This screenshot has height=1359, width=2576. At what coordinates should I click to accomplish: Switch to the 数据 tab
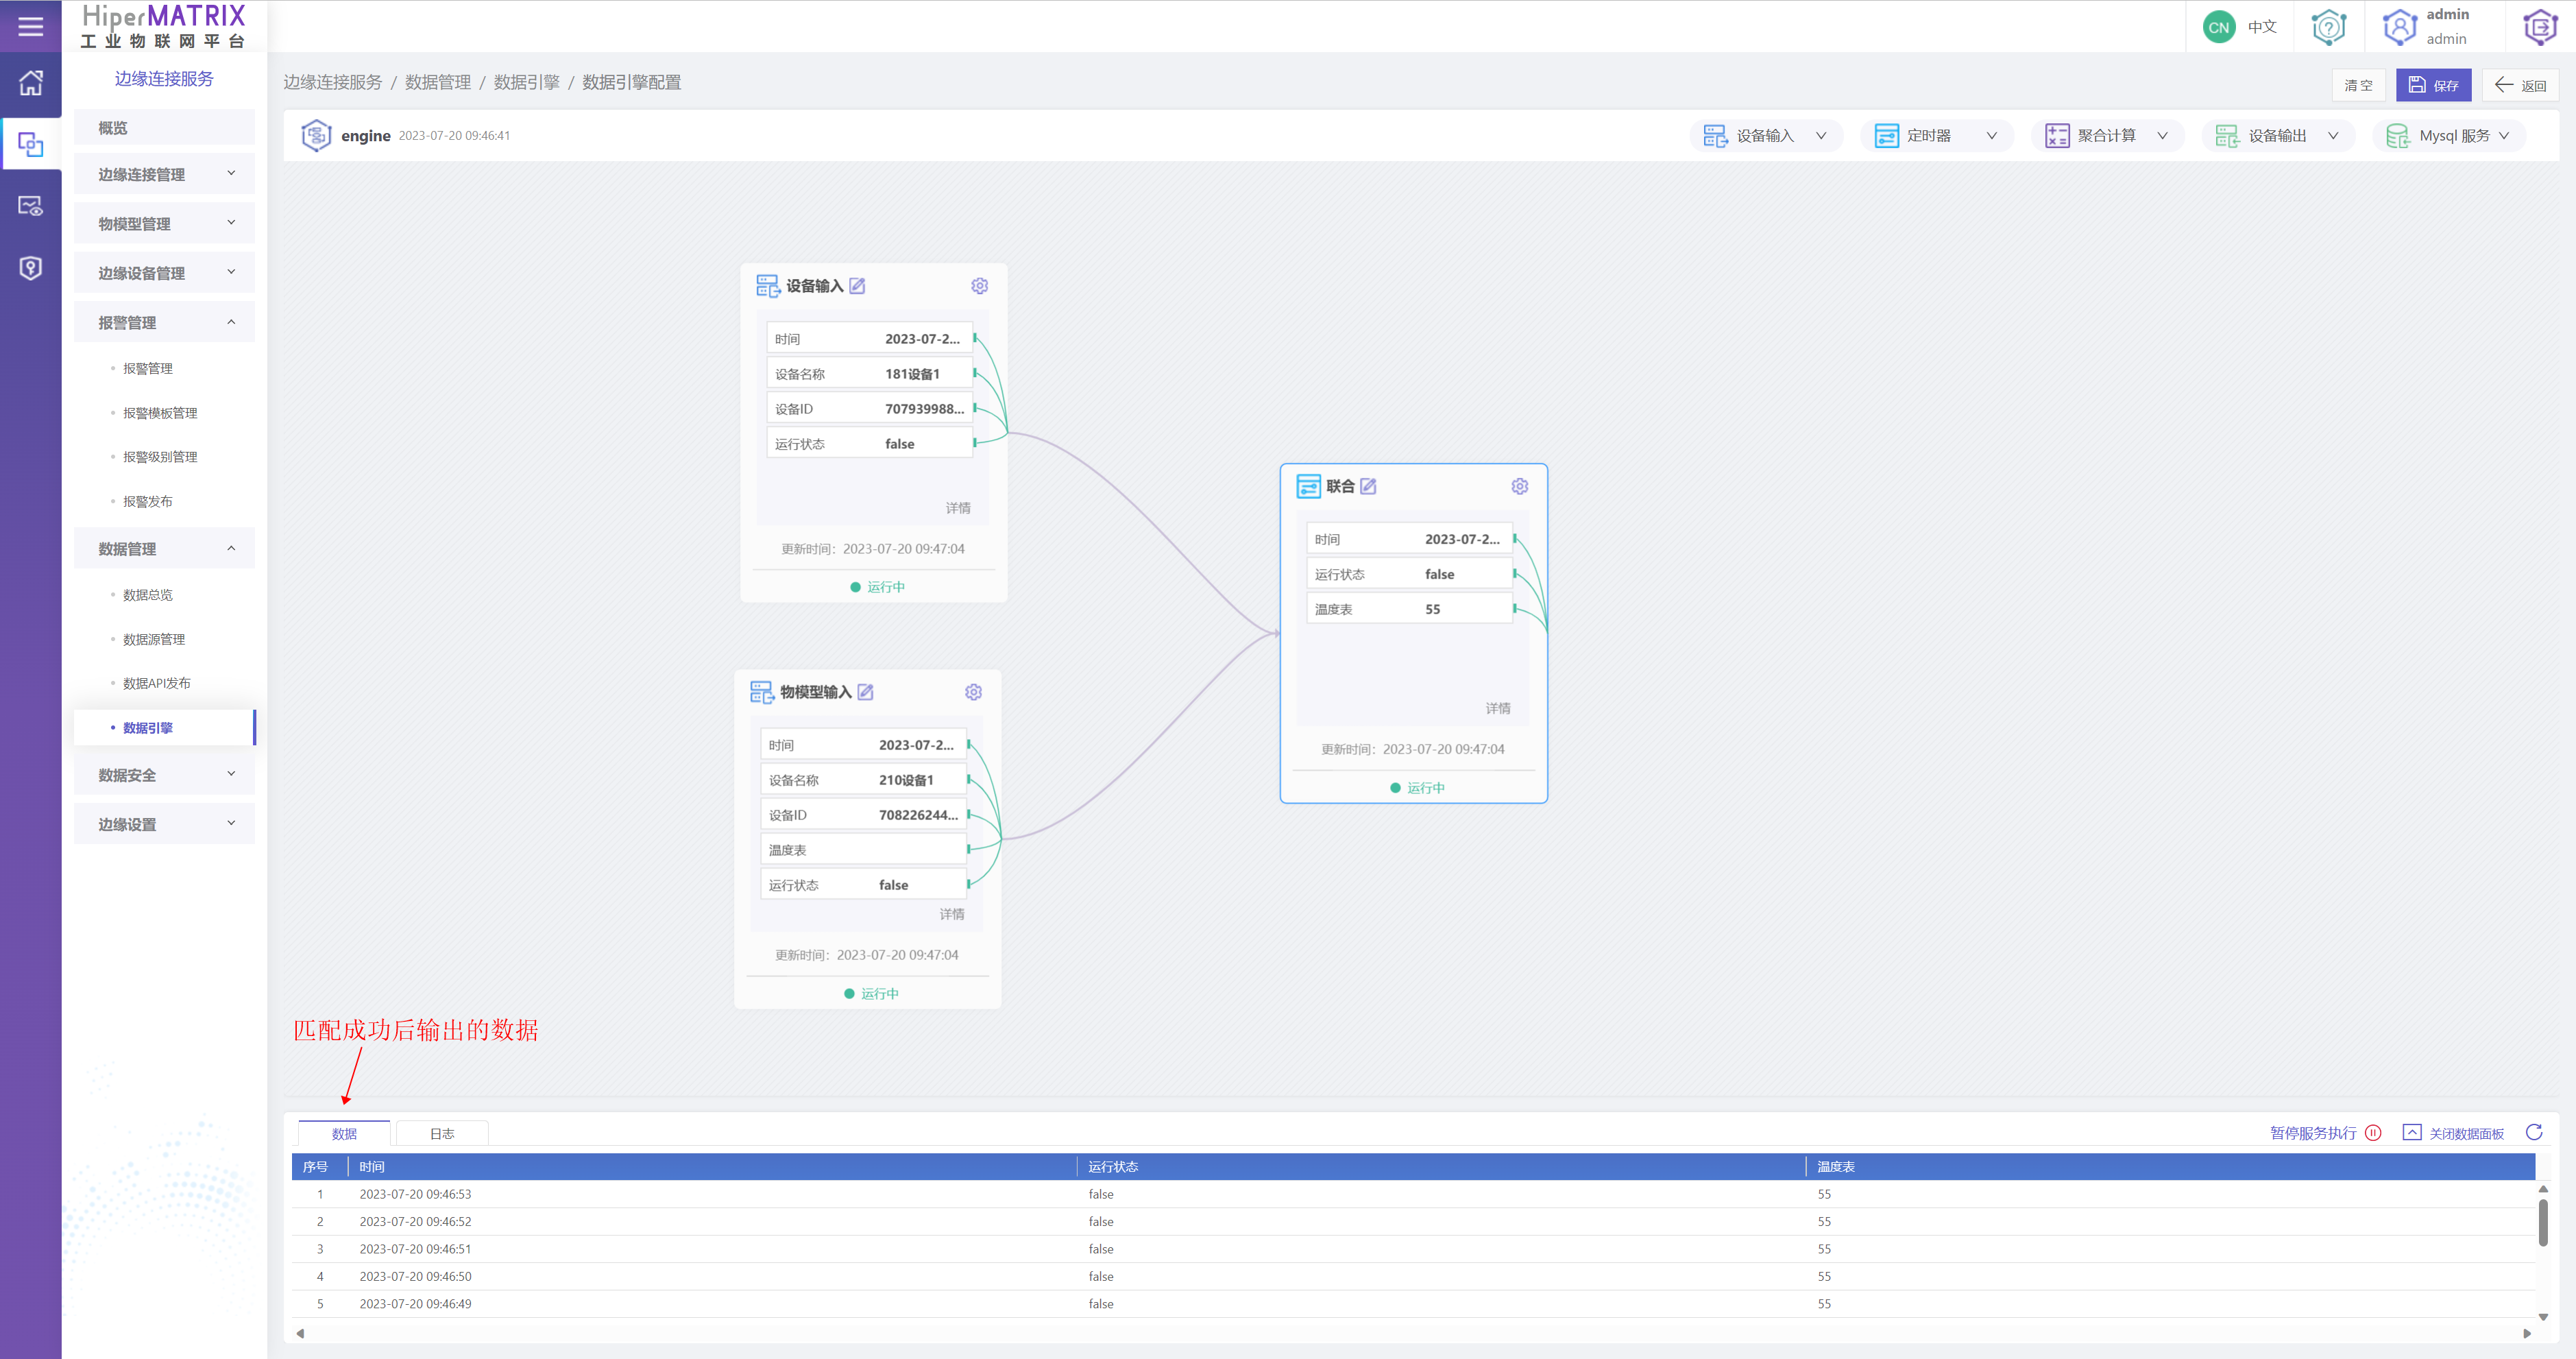point(344,1133)
